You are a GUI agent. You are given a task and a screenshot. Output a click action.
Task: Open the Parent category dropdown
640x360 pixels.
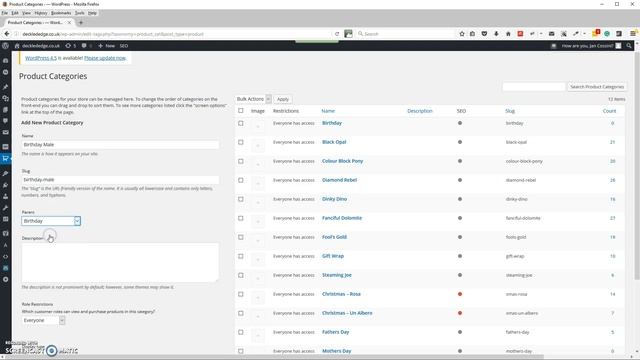tap(51, 221)
